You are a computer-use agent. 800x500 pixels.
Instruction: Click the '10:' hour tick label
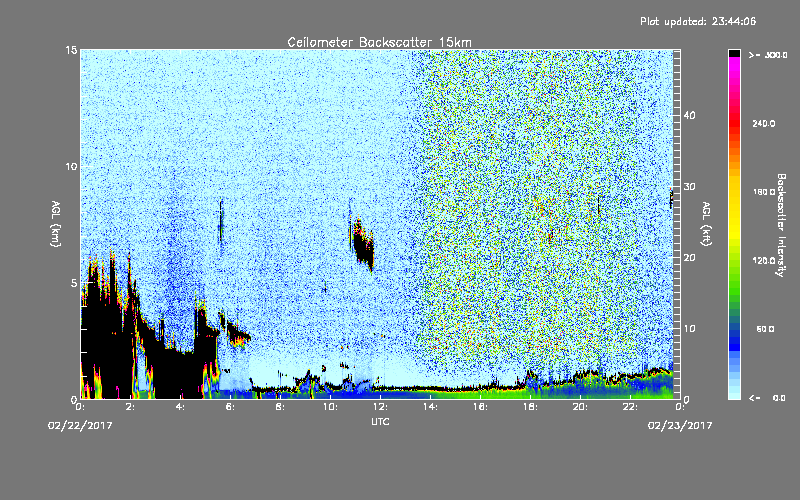click(331, 407)
